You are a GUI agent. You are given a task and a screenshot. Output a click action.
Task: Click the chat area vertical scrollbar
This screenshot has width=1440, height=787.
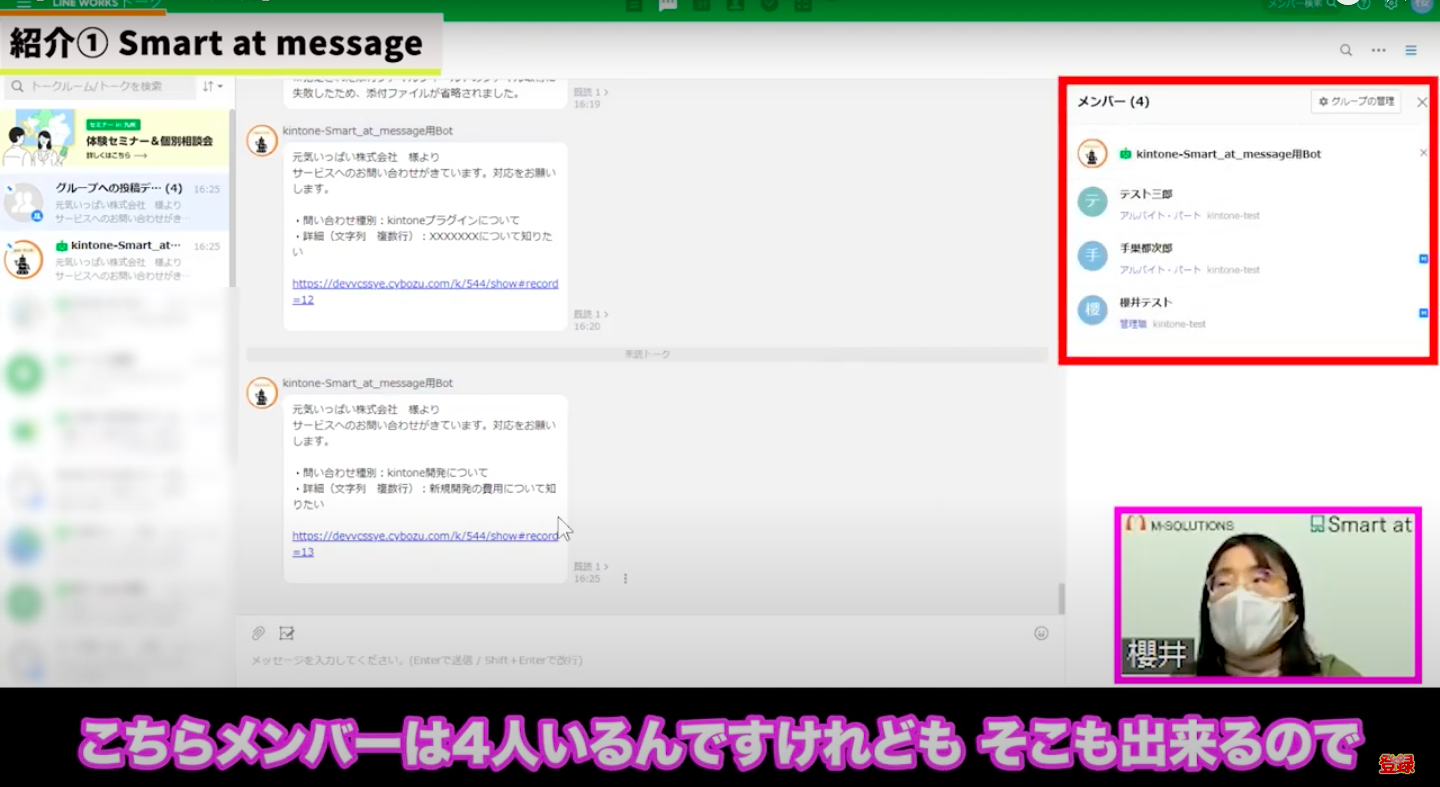point(1061,598)
